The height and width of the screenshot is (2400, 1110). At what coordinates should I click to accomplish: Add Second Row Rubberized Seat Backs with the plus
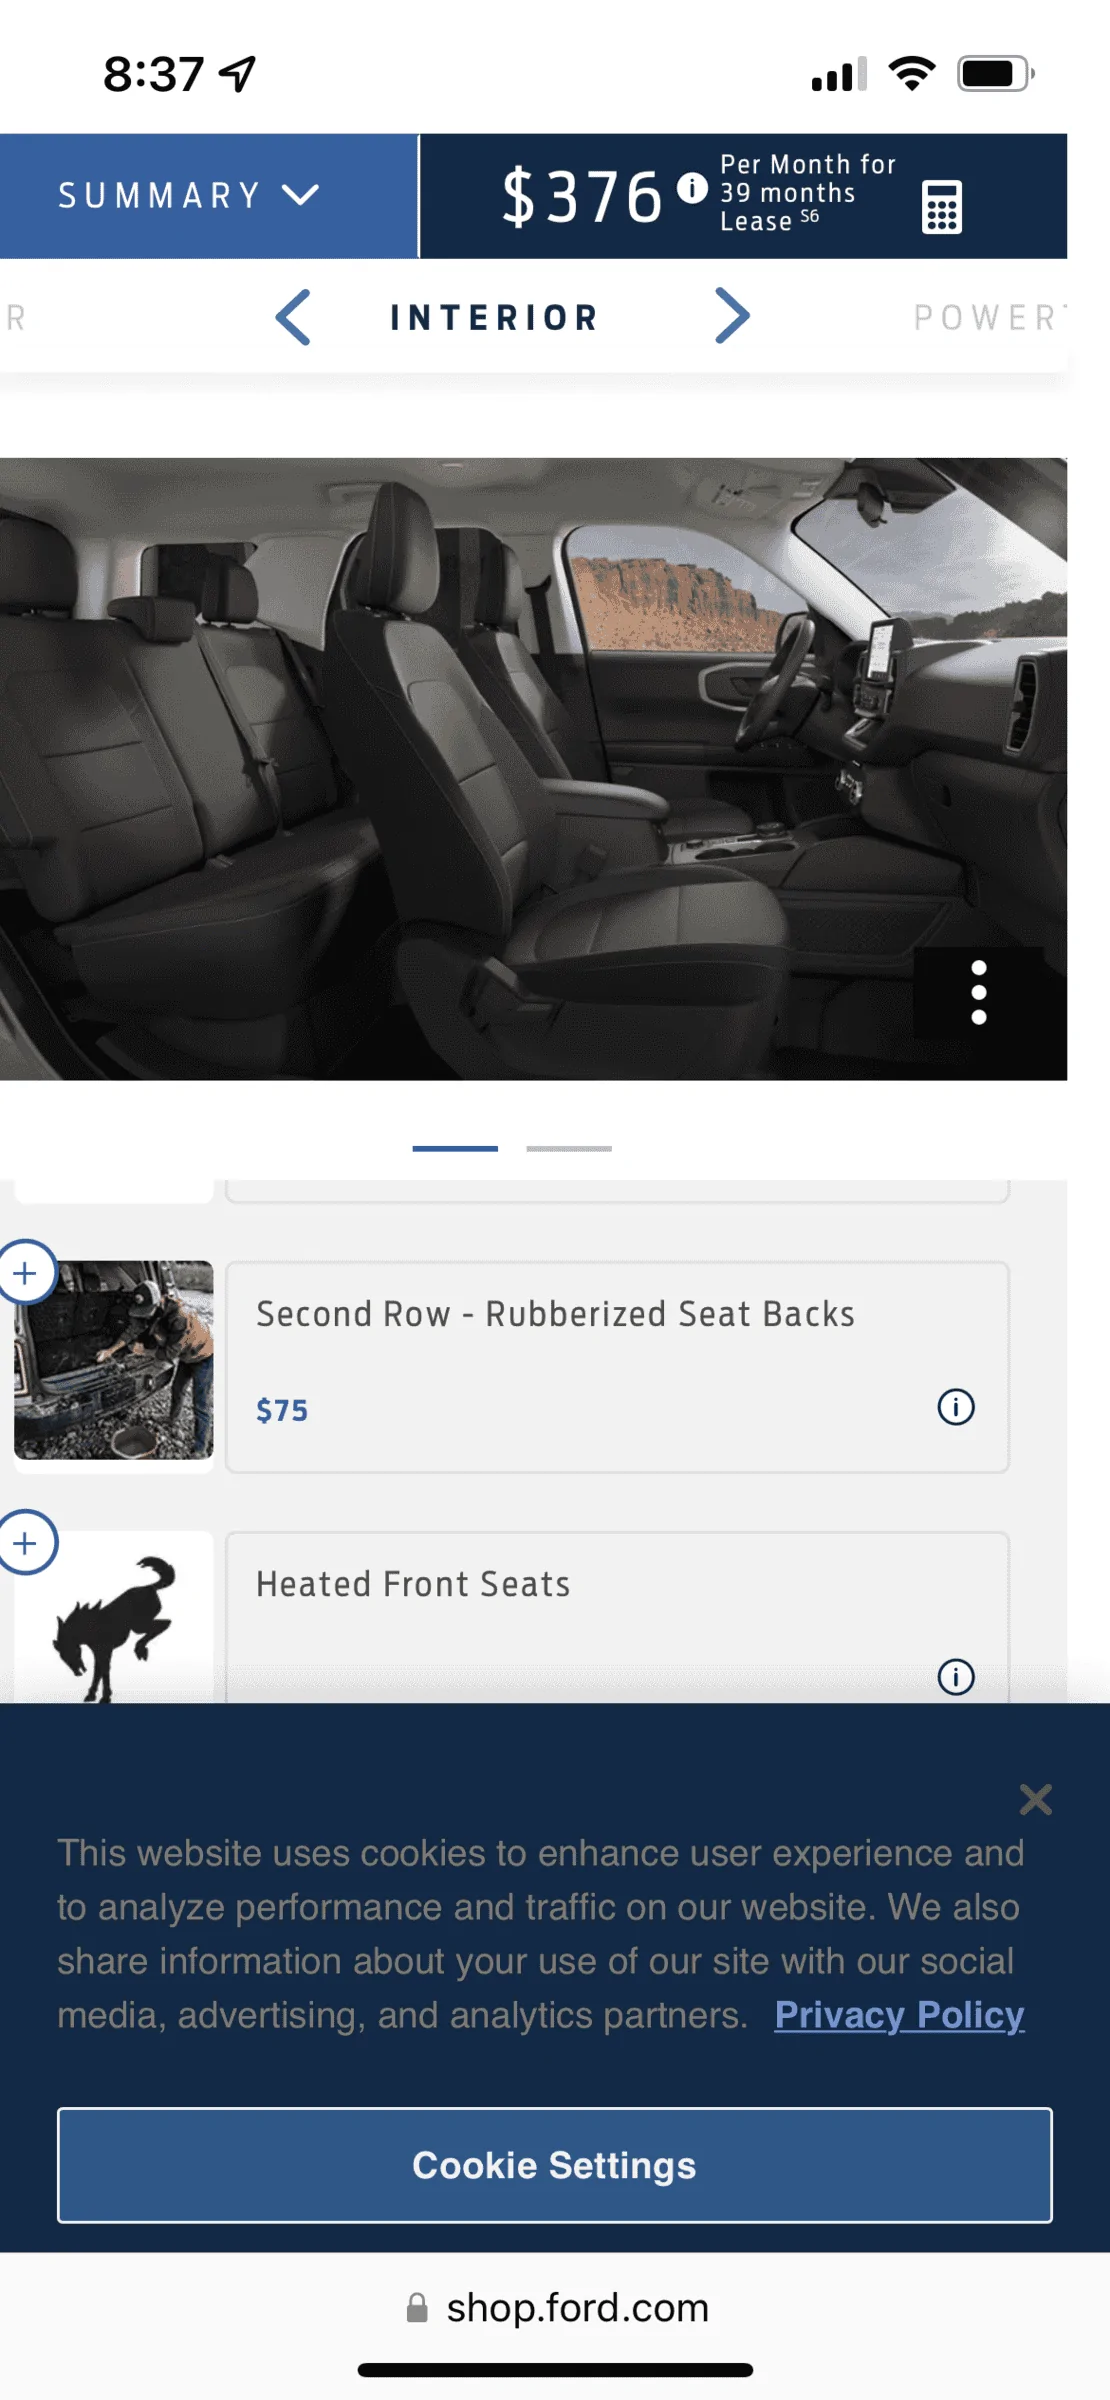pos(25,1273)
